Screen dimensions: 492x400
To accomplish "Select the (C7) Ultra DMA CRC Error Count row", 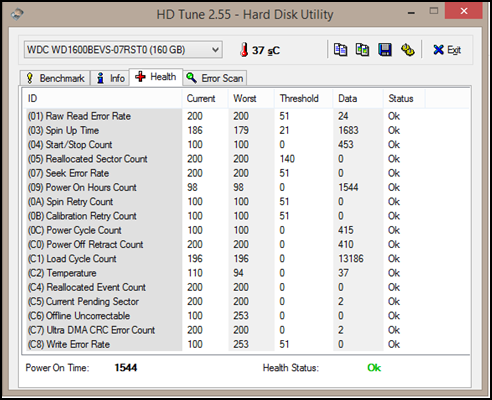I will [x=247, y=330].
